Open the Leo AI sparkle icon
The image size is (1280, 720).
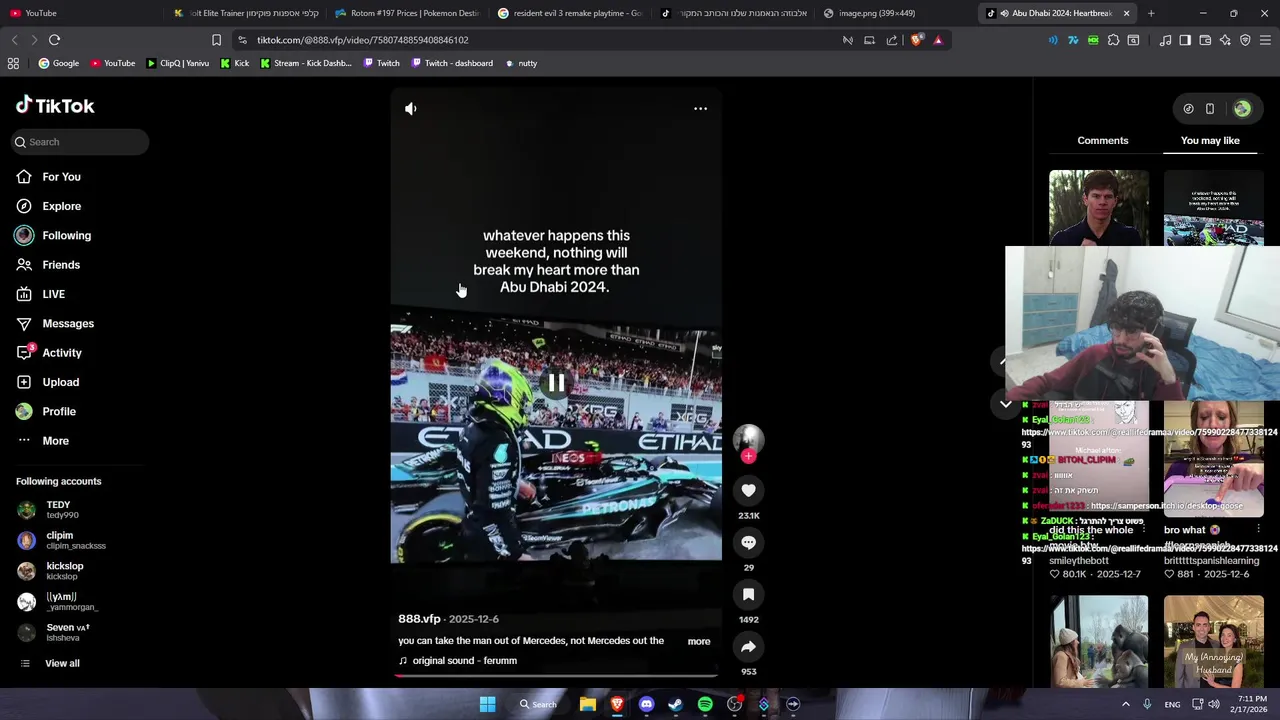(x=1225, y=40)
